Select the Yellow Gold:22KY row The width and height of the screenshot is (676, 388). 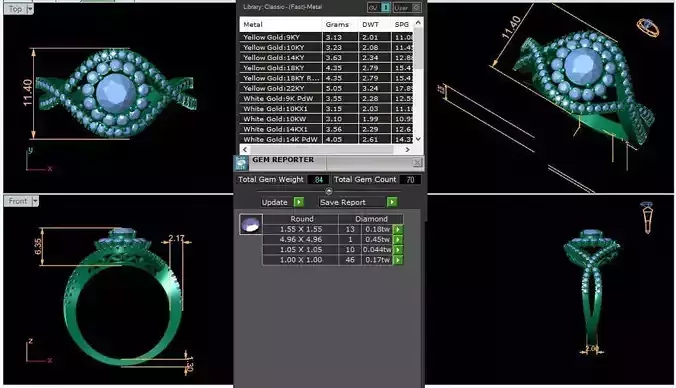(x=326, y=88)
